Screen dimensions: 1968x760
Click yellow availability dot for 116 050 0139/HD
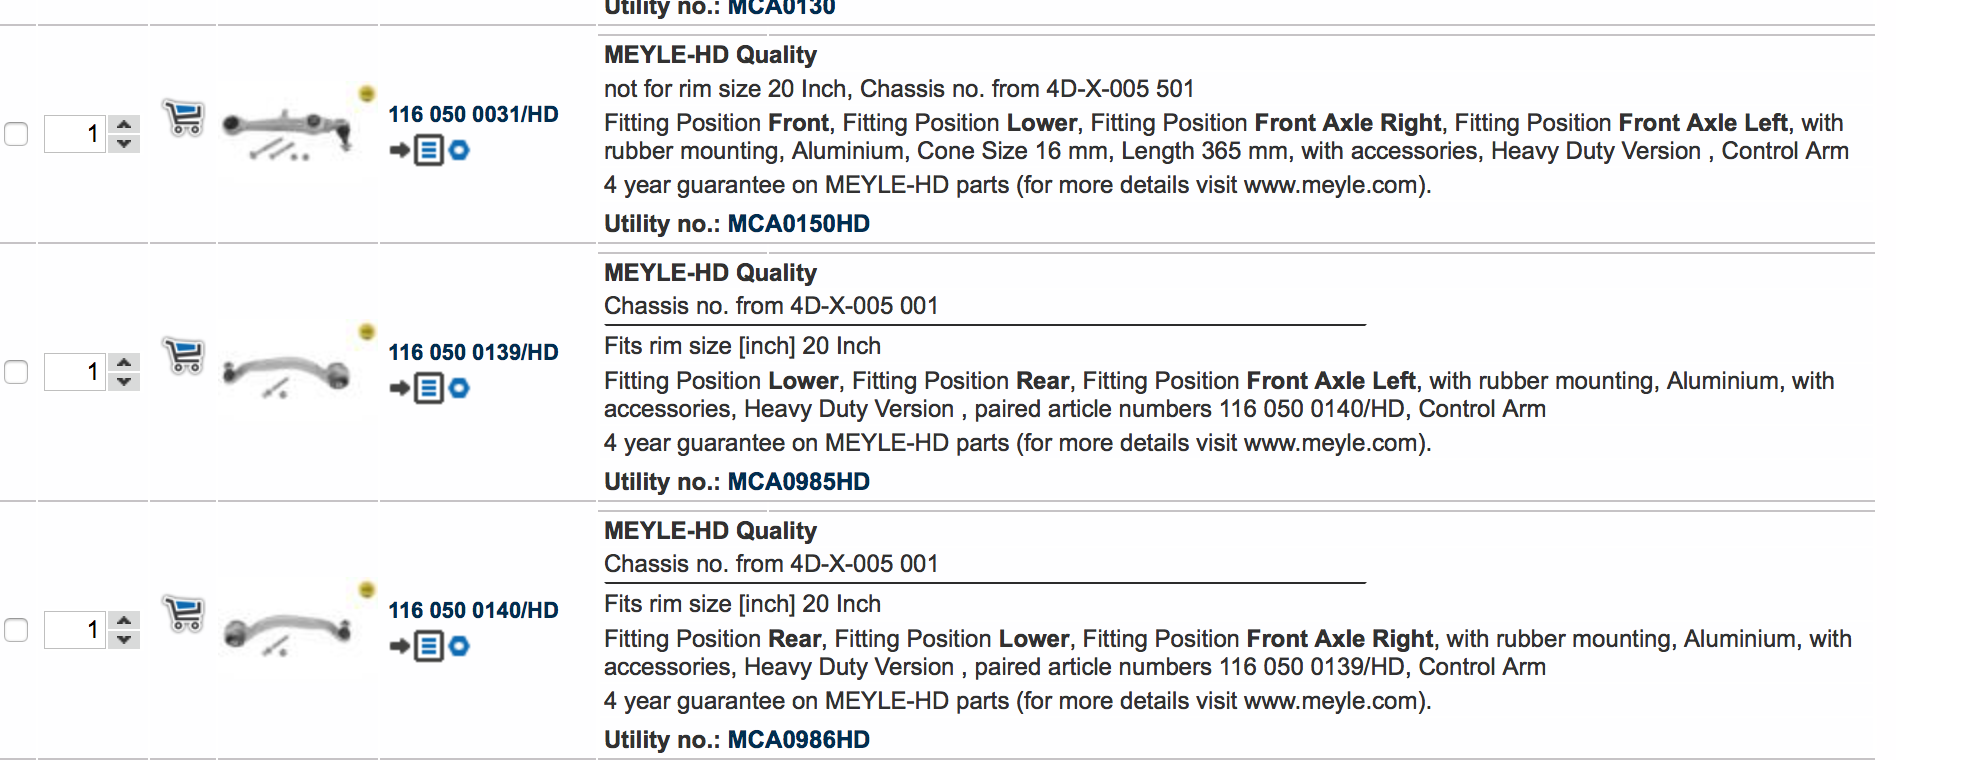coord(367,331)
